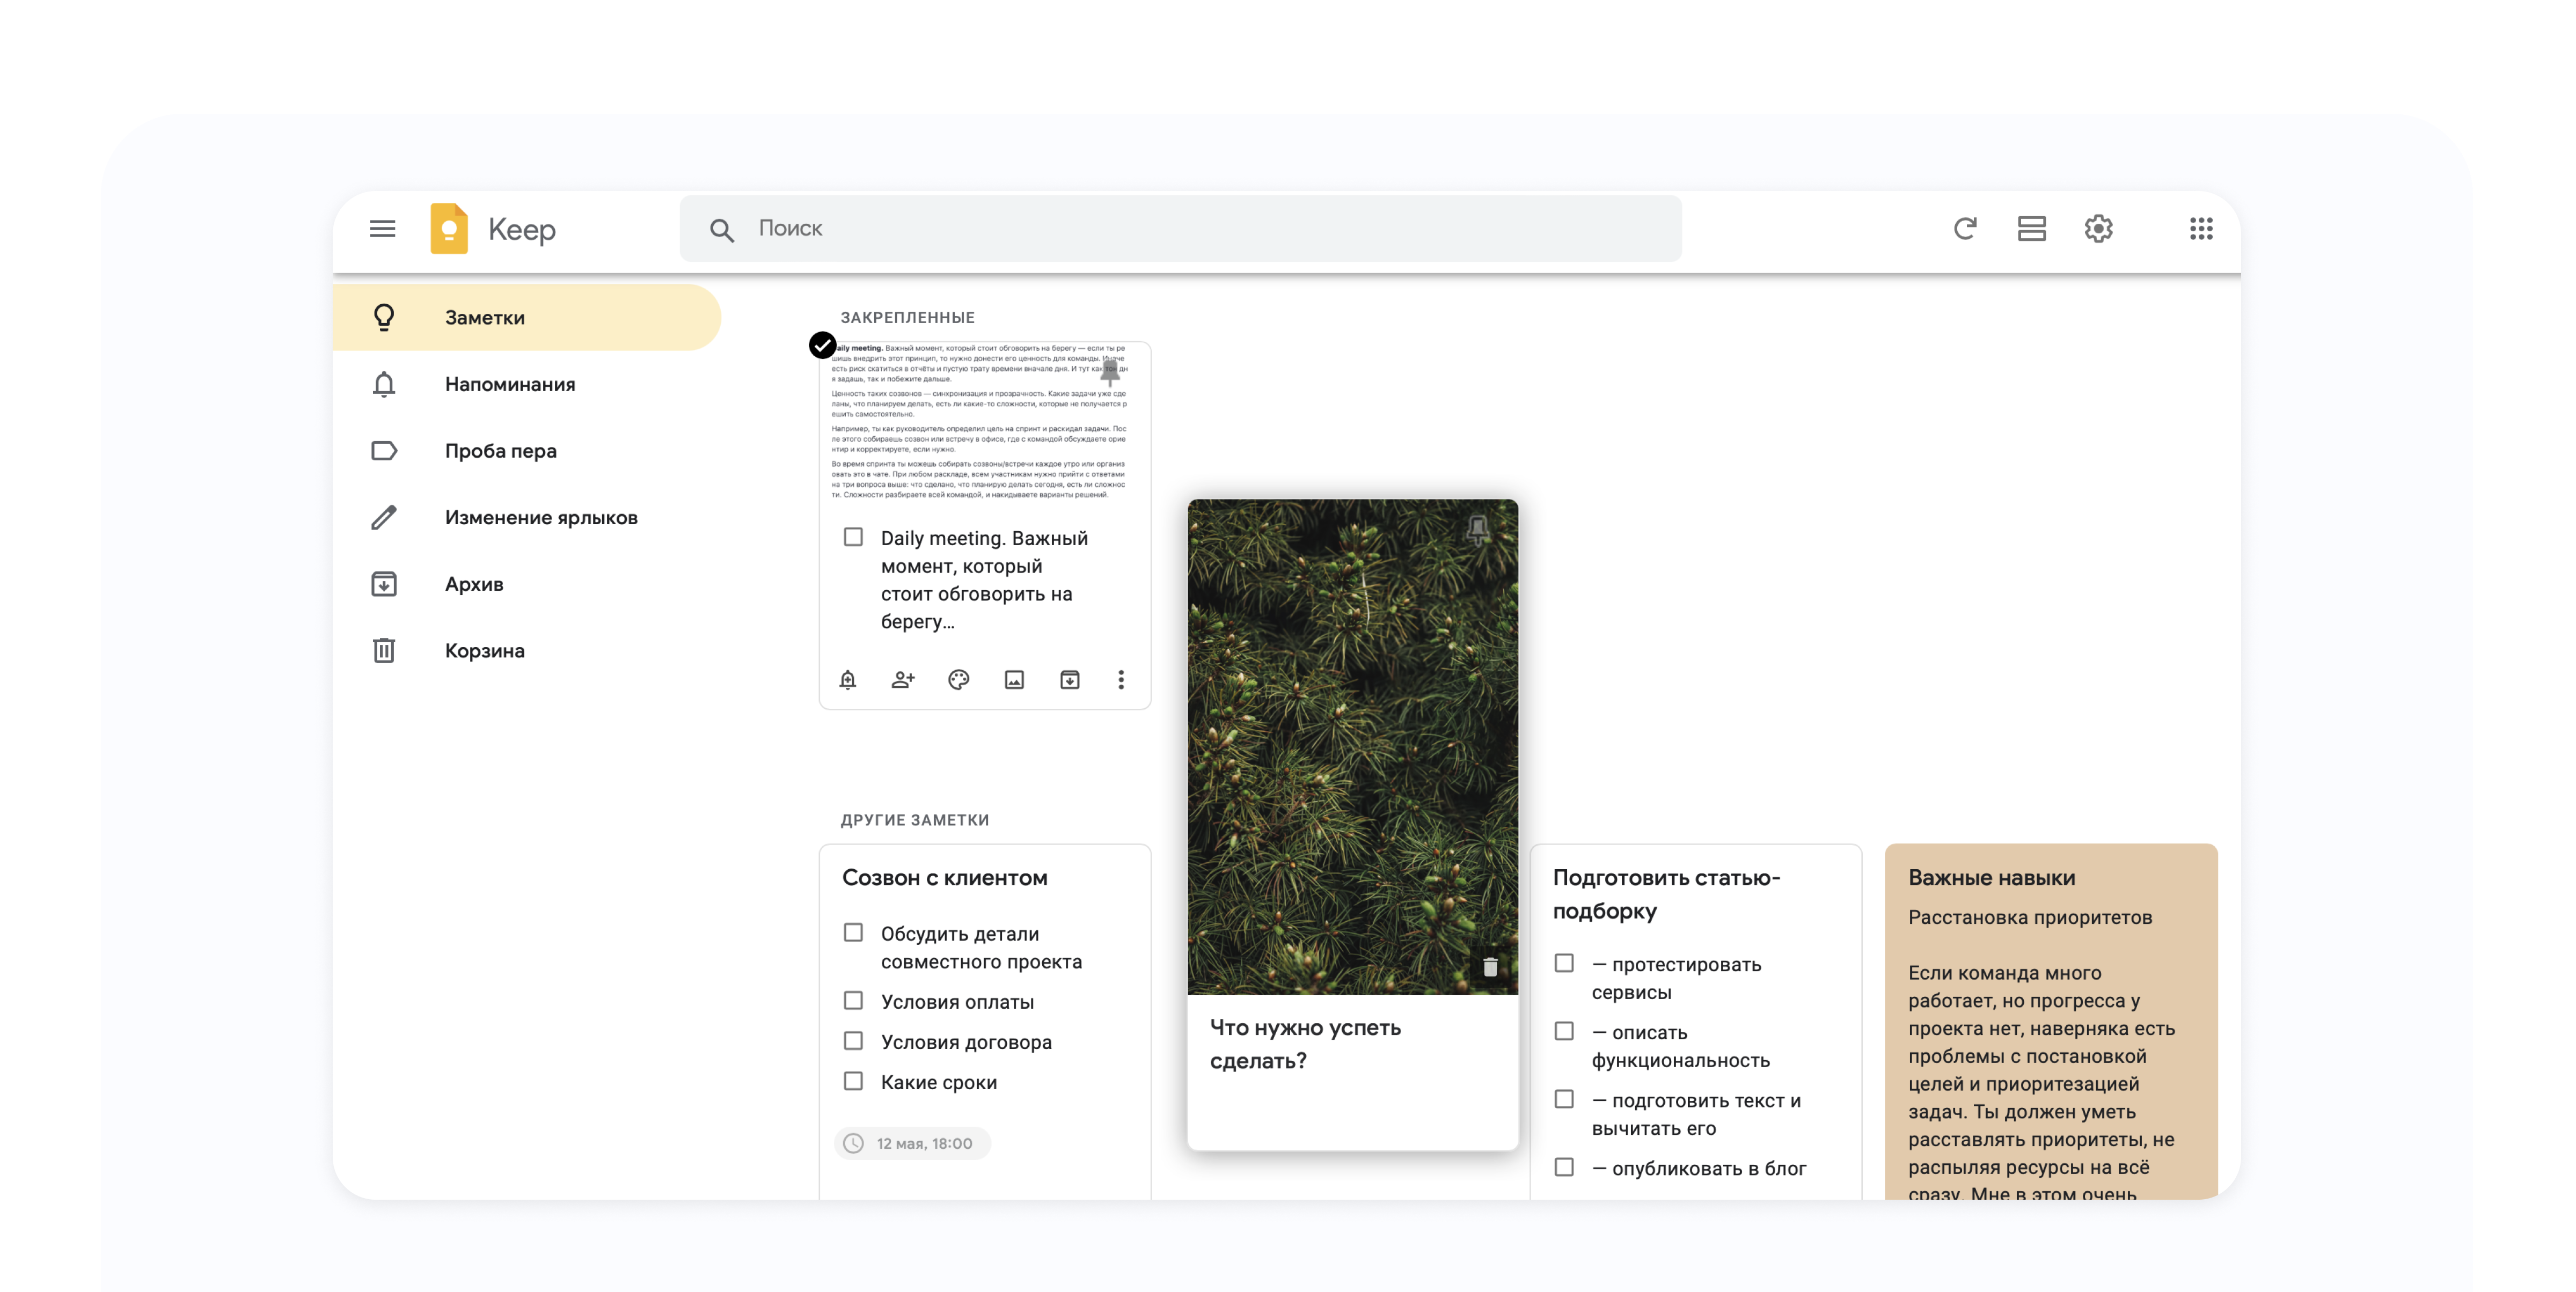Click the add collaborator icon

click(903, 680)
